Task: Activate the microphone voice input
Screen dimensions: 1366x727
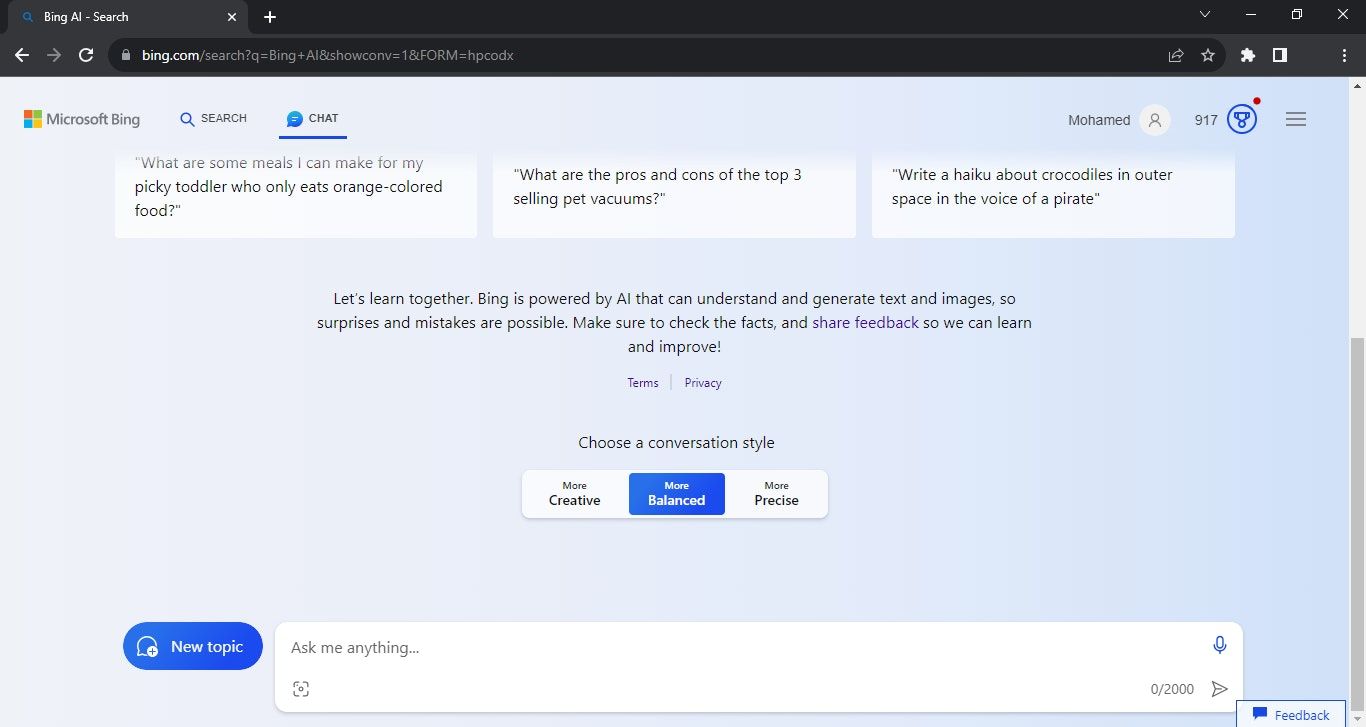Action: click(x=1220, y=645)
